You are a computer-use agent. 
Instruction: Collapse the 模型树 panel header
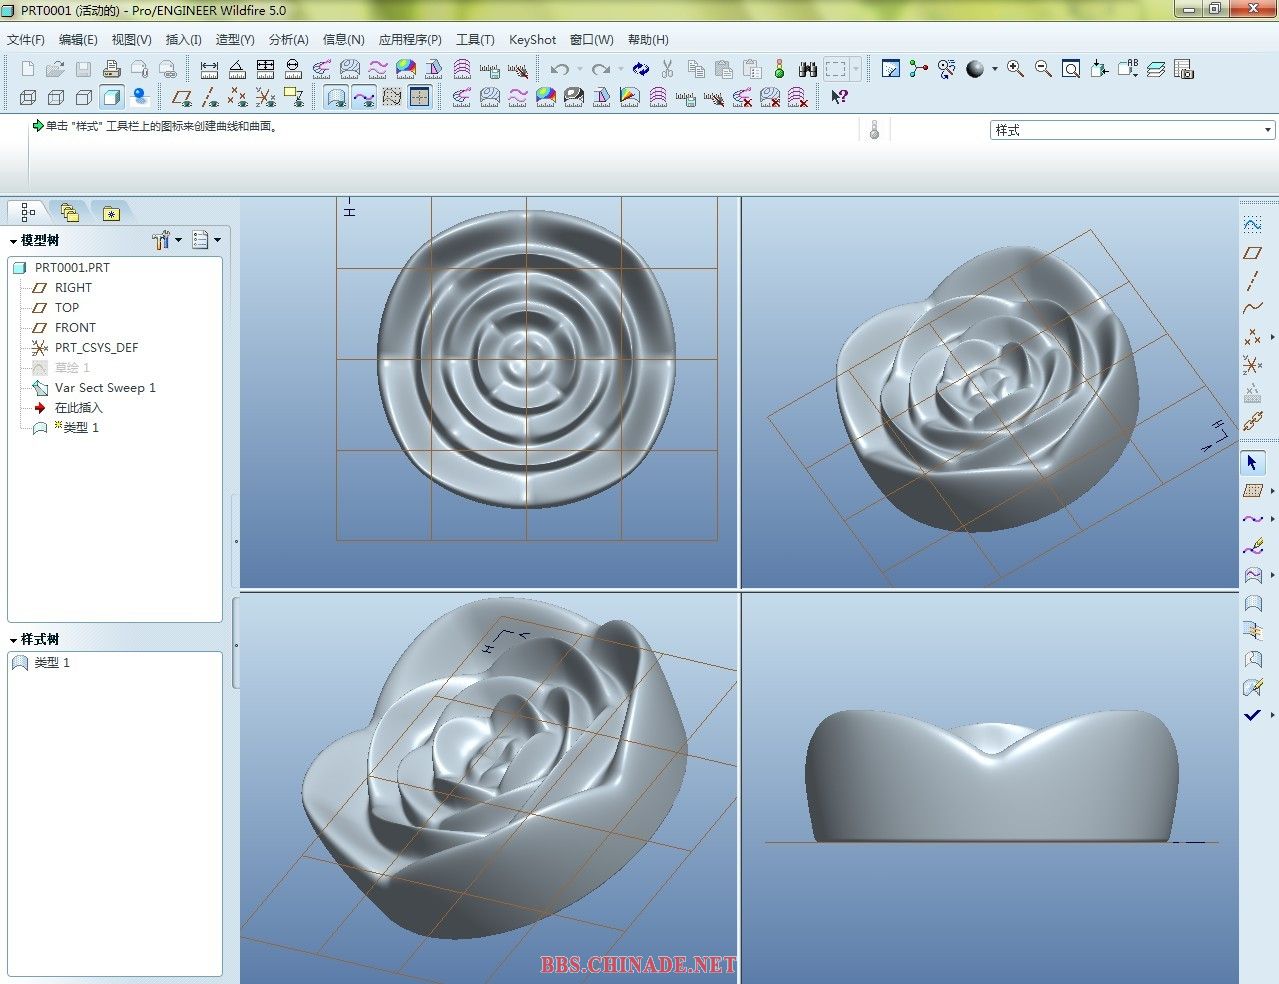point(14,241)
